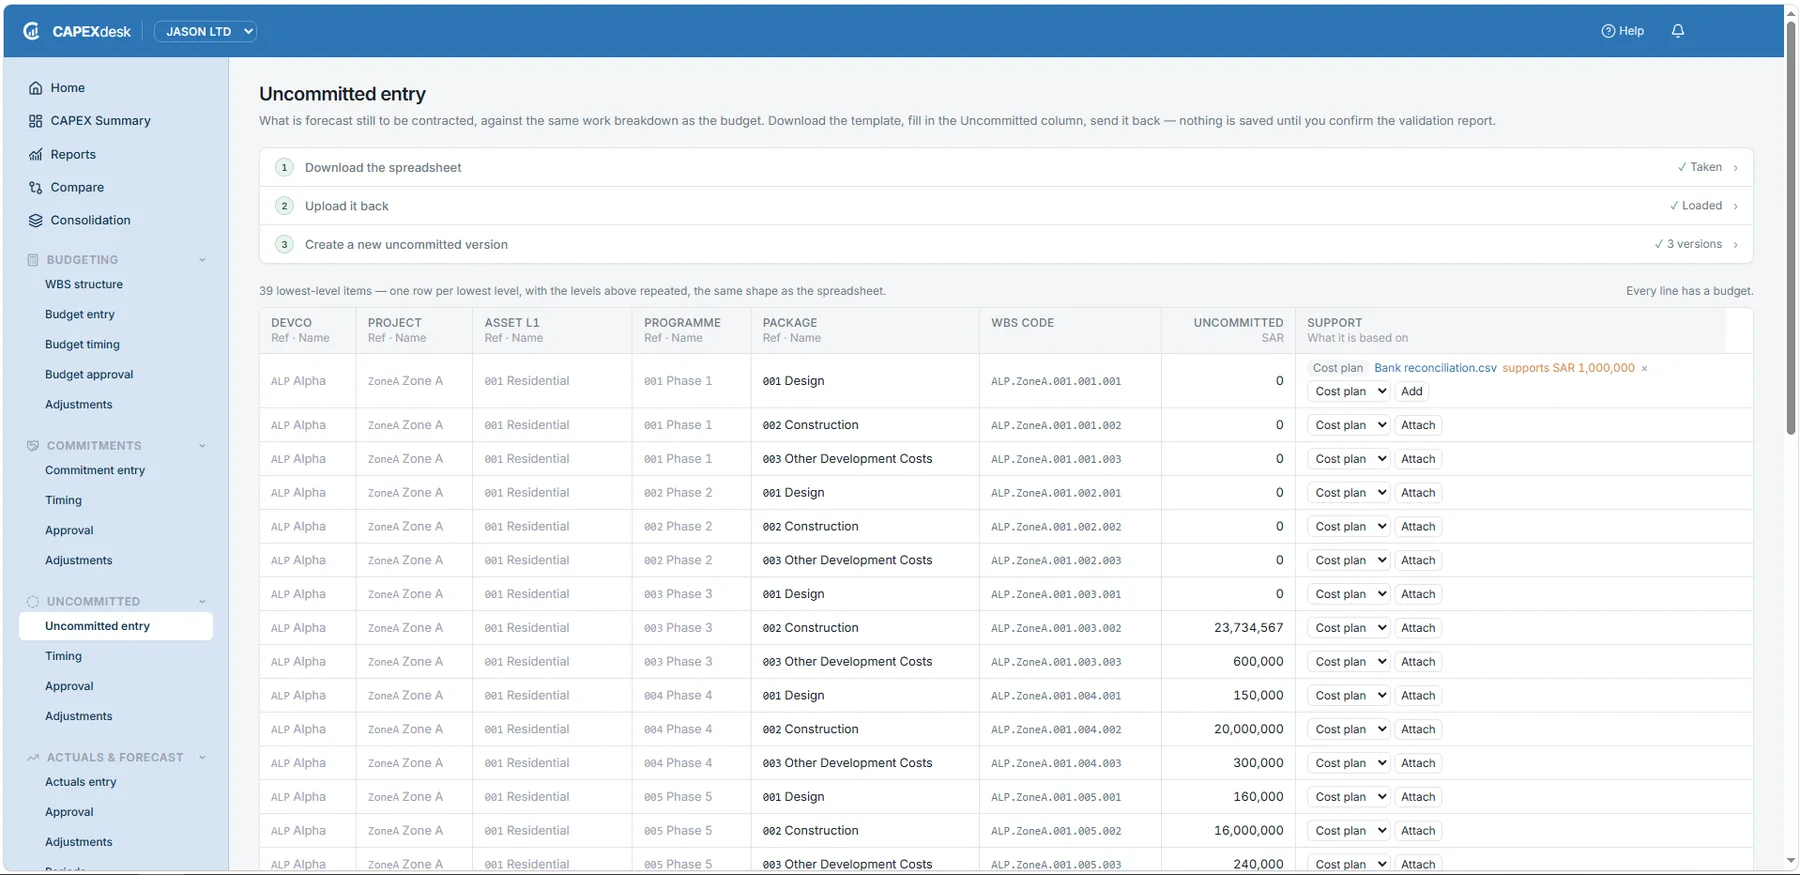Click the Home sidebar icon
The image size is (1800, 875).
click(36, 88)
